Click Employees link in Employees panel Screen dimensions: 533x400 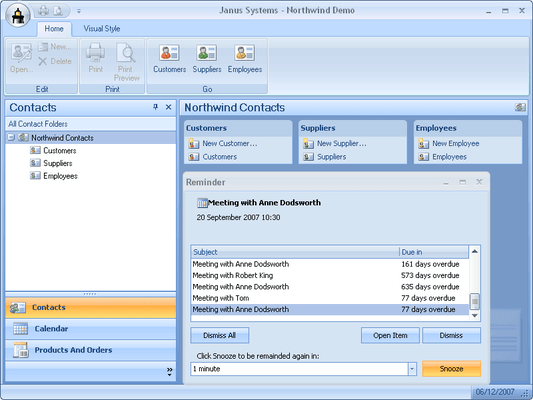tap(449, 157)
